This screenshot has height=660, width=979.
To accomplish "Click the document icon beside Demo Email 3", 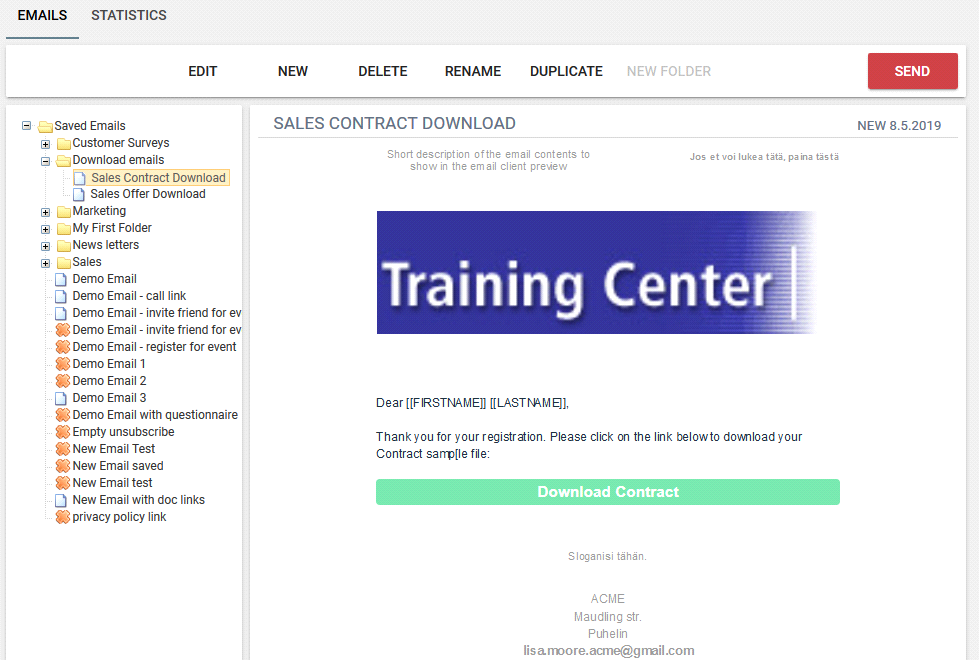I will tap(61, 398).
